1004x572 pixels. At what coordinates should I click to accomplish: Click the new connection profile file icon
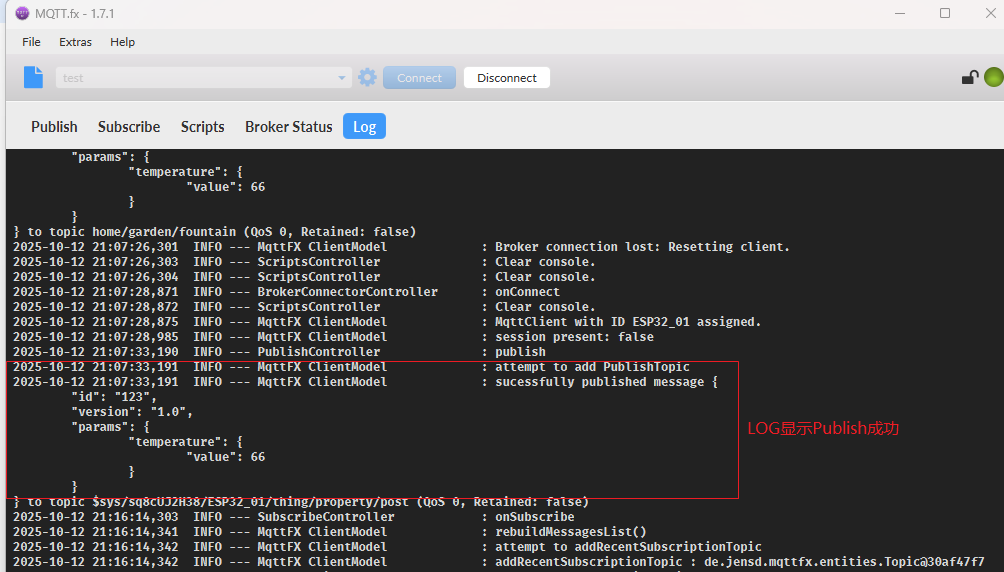33,78
